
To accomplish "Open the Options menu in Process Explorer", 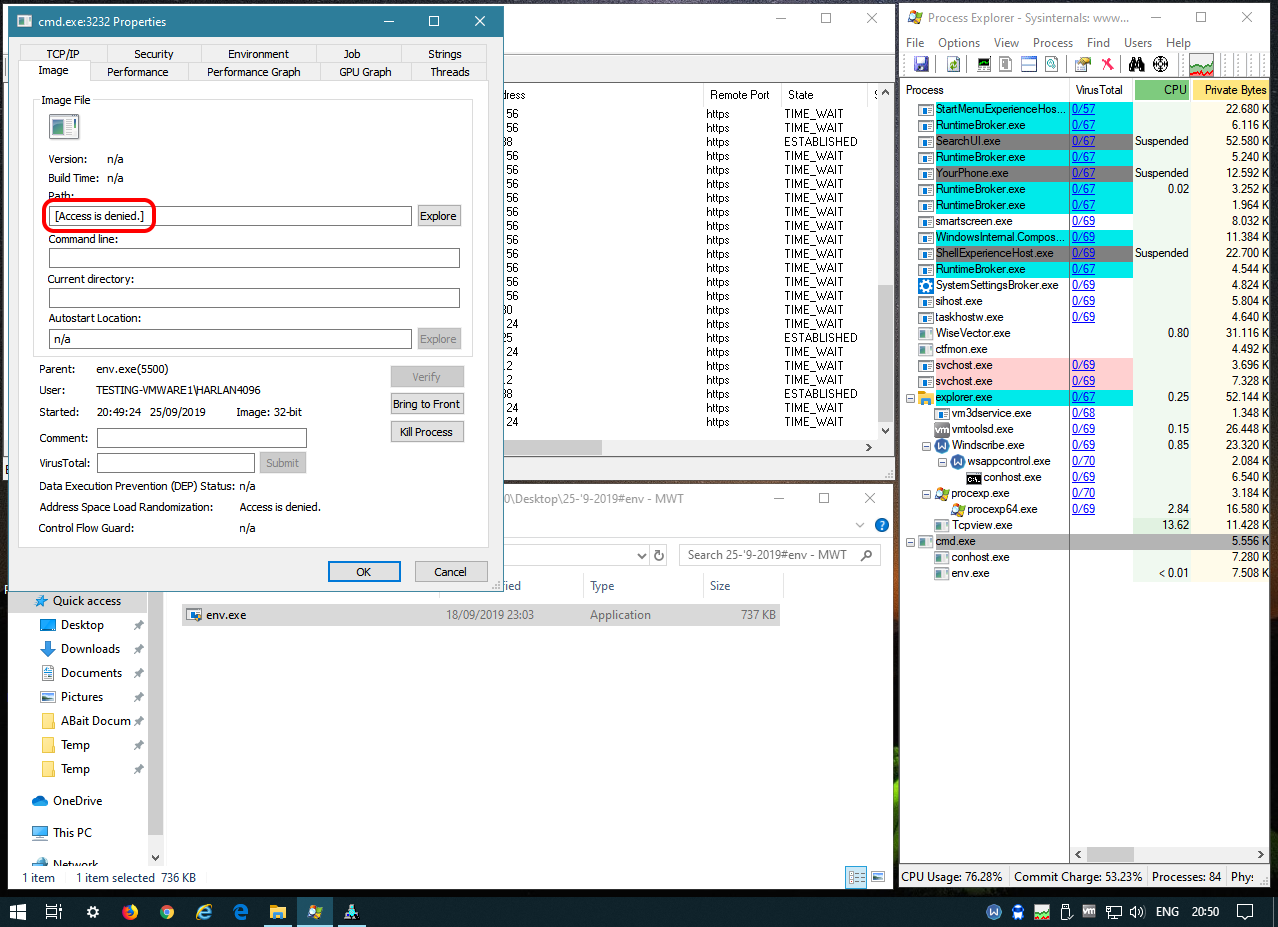I will tap(958, 43).
